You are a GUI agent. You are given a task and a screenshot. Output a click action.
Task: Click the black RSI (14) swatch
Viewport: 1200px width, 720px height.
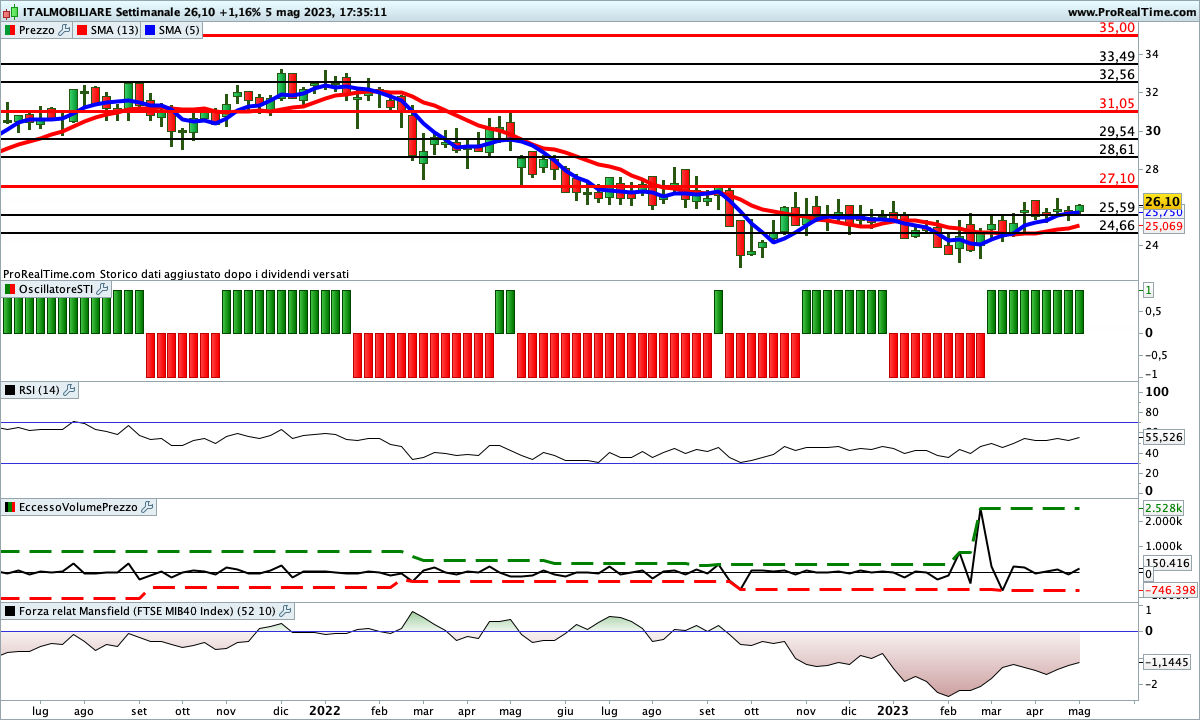[10, 389]
